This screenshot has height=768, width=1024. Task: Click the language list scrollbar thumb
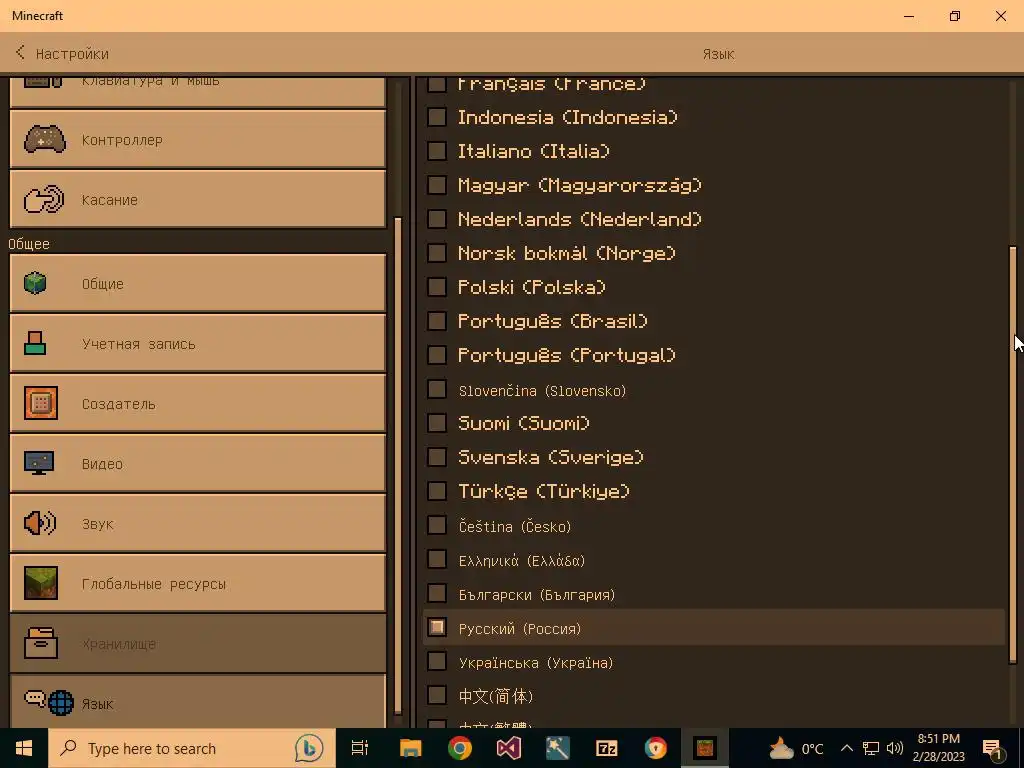pos(1013,455)
